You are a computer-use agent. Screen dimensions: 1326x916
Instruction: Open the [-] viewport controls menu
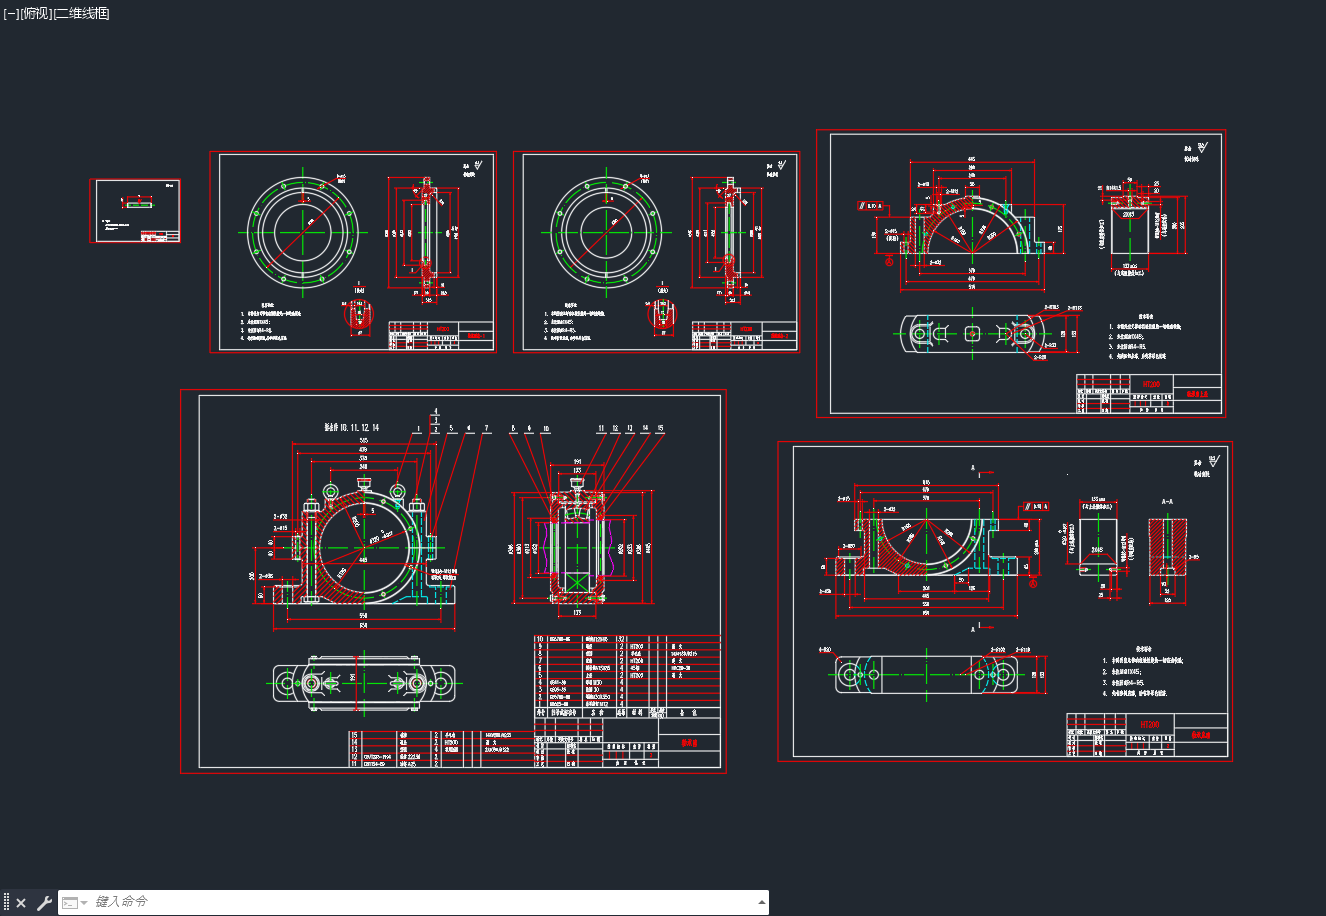11,13
